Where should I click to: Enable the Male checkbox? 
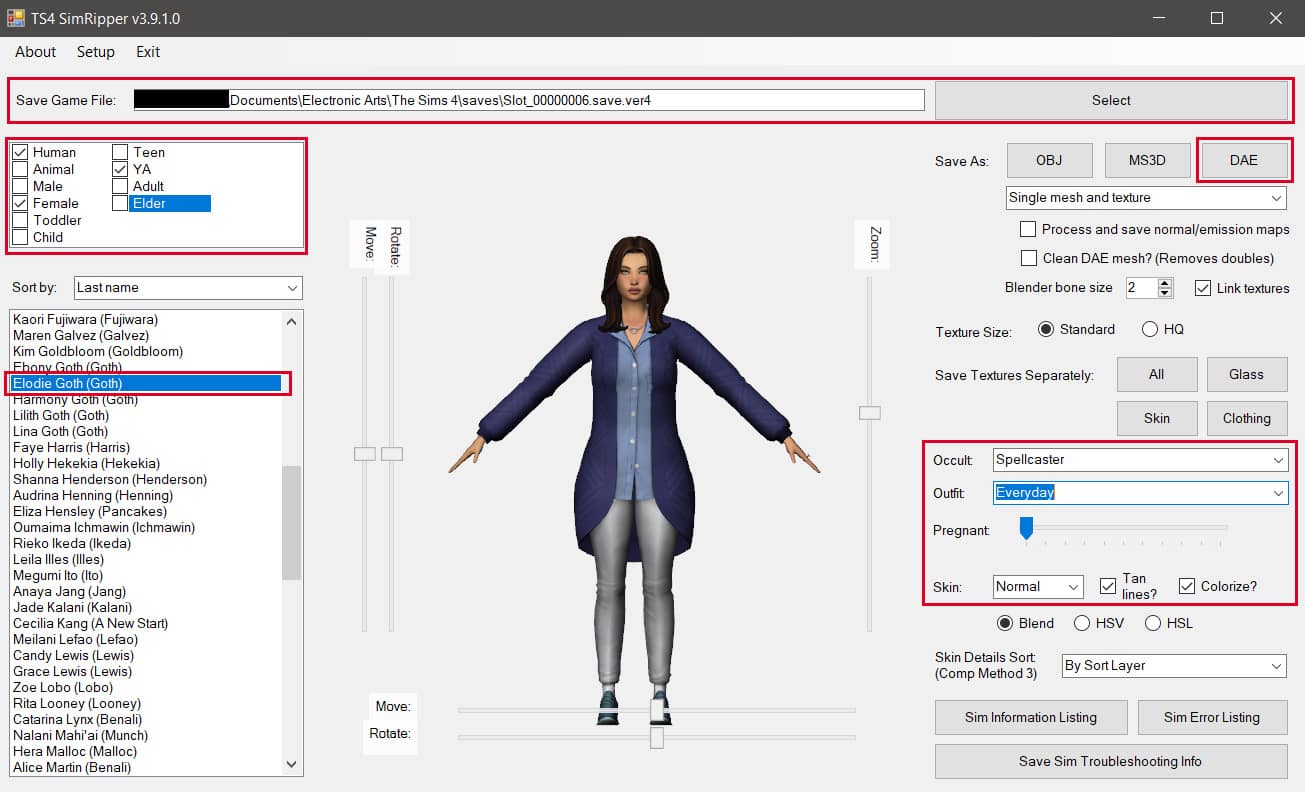[20, 186]
